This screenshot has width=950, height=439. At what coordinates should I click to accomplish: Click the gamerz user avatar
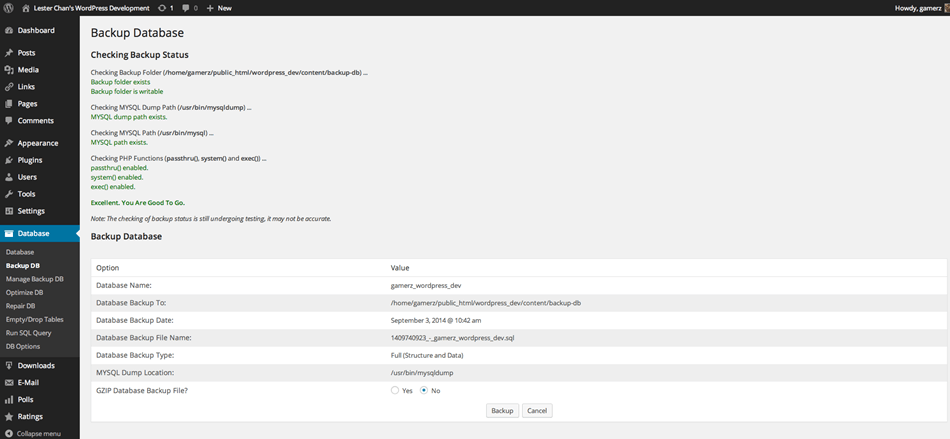tap(946, 8)
